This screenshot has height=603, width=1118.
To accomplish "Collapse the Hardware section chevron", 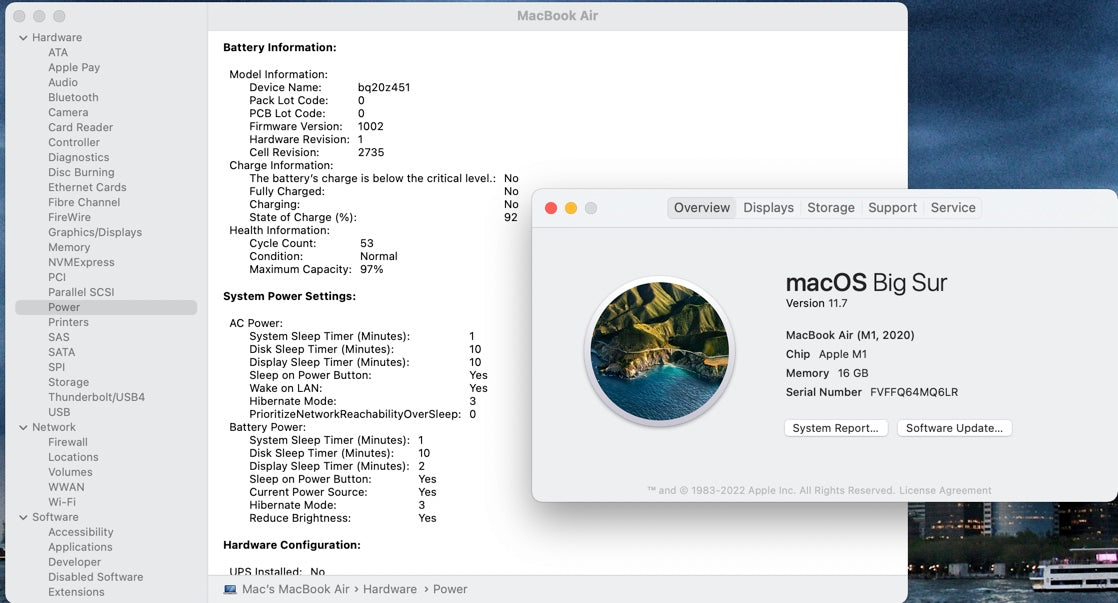I will click(23, 38).
